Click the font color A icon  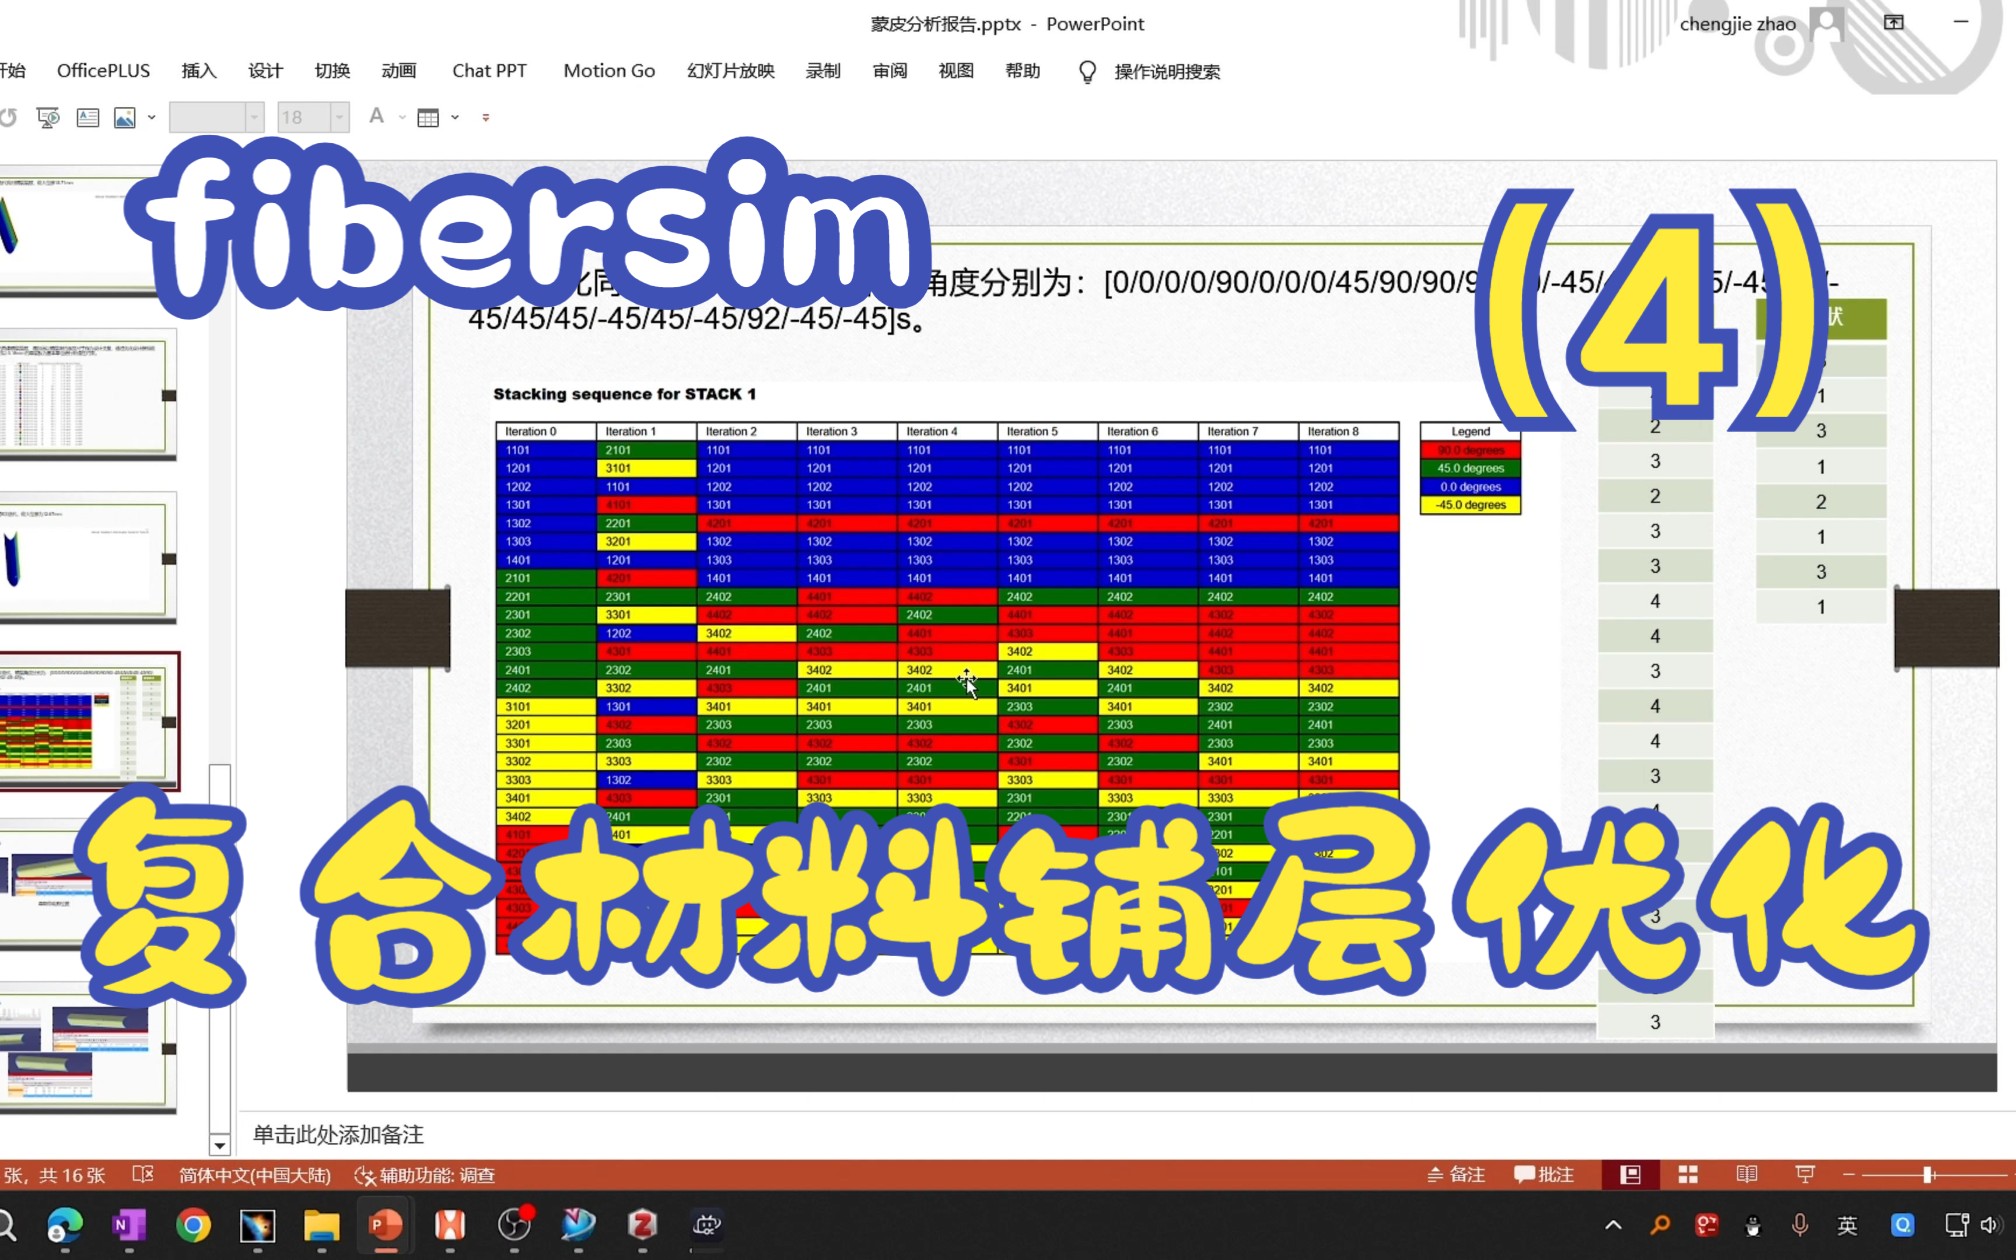tap(376, 117)
